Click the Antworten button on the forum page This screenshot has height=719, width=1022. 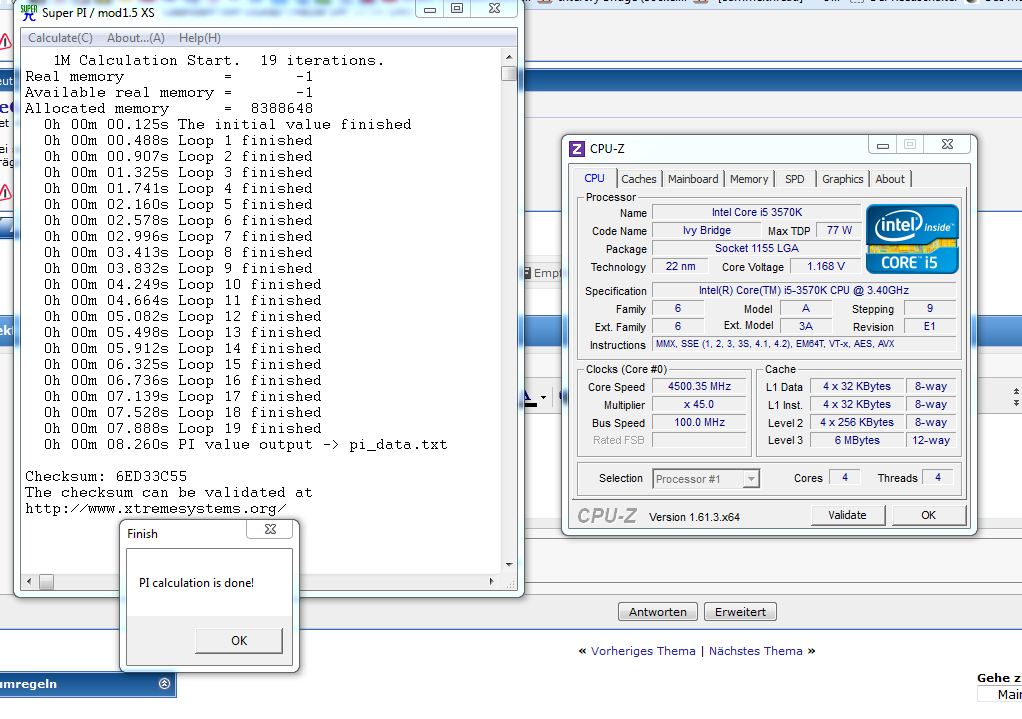(658, 611)
